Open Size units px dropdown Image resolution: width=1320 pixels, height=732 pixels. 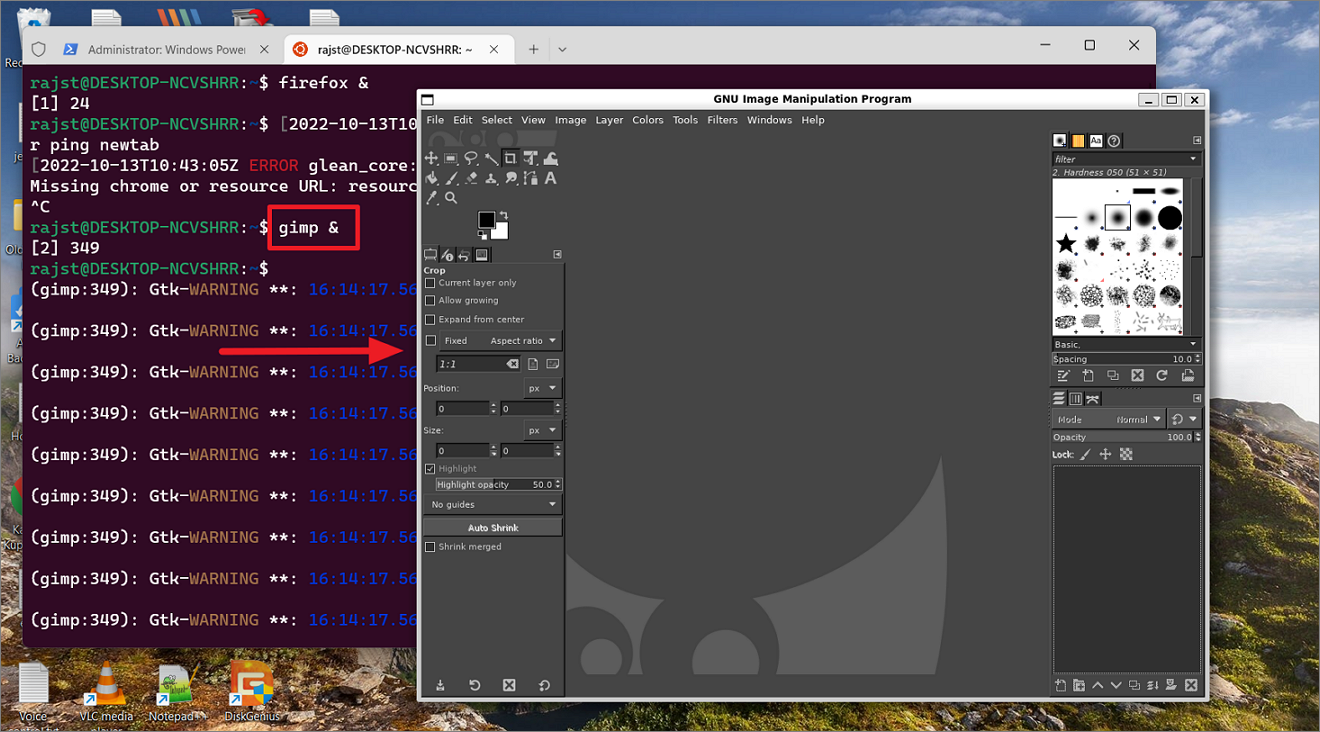542,430
